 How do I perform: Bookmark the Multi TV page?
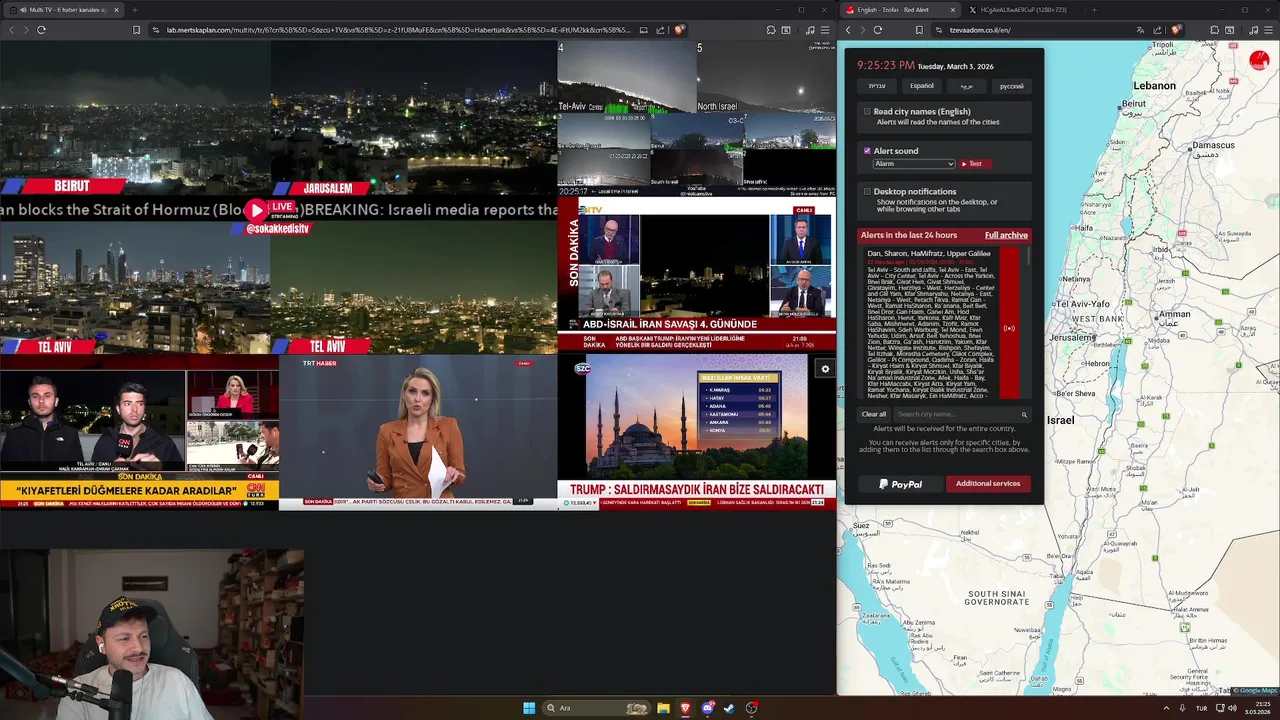point(136,30)
